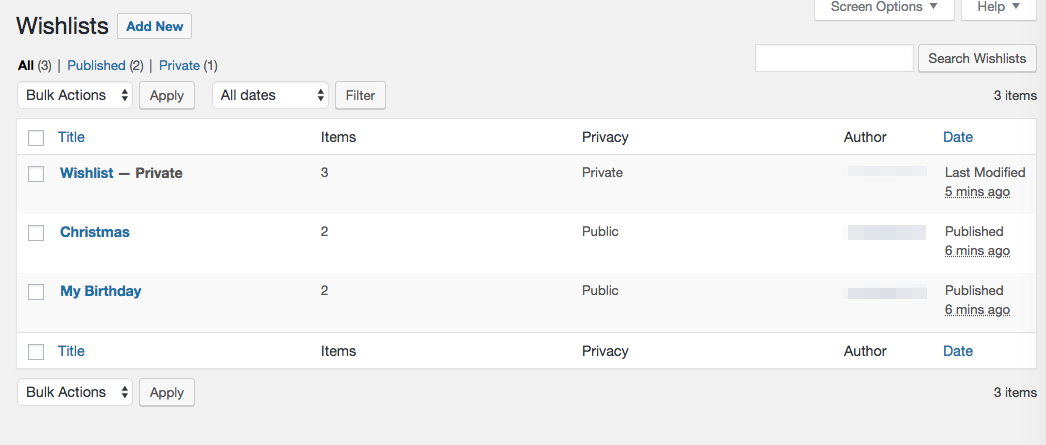Open the Help tab
This screenshot has height=445, width=1046.
(x=998, y=8)
